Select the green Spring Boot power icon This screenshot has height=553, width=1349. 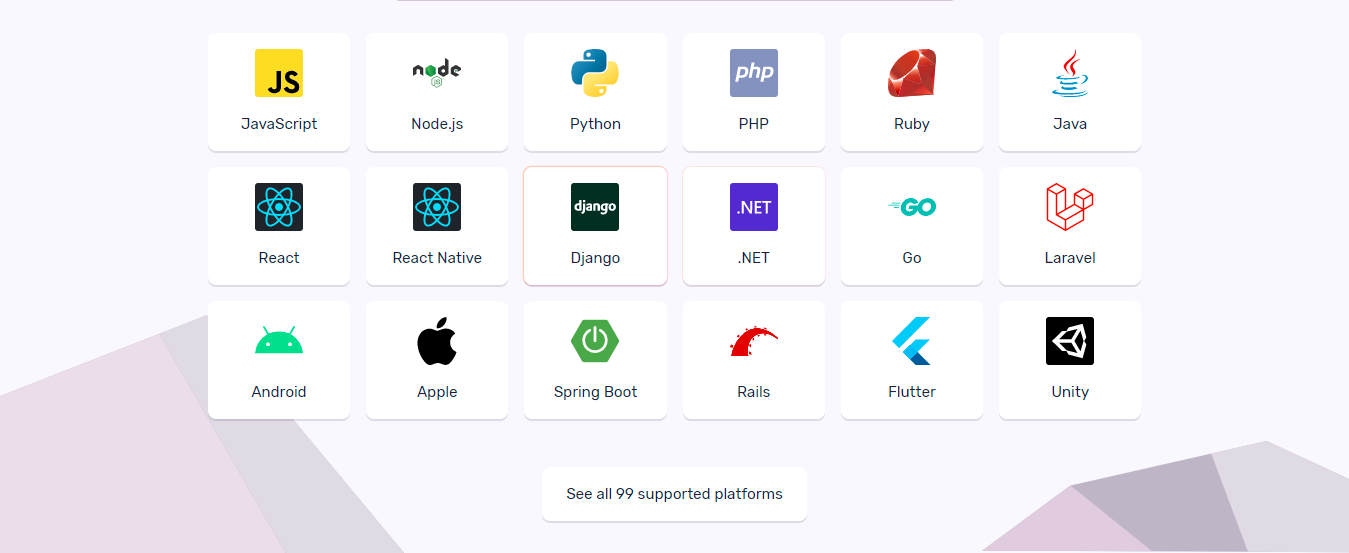coord(595,341)
